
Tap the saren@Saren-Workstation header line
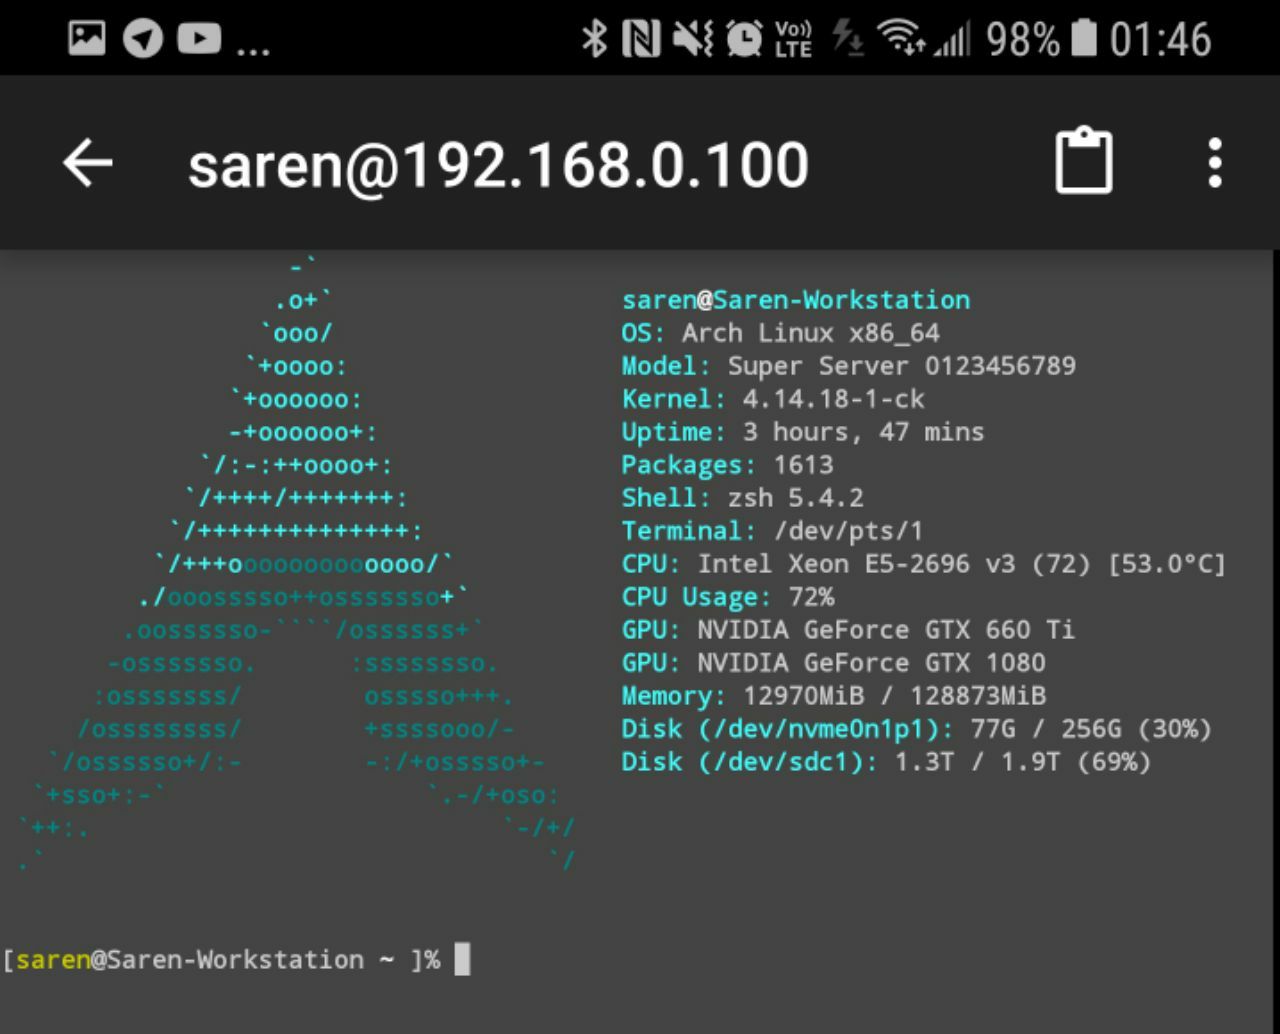click(796, 300)
